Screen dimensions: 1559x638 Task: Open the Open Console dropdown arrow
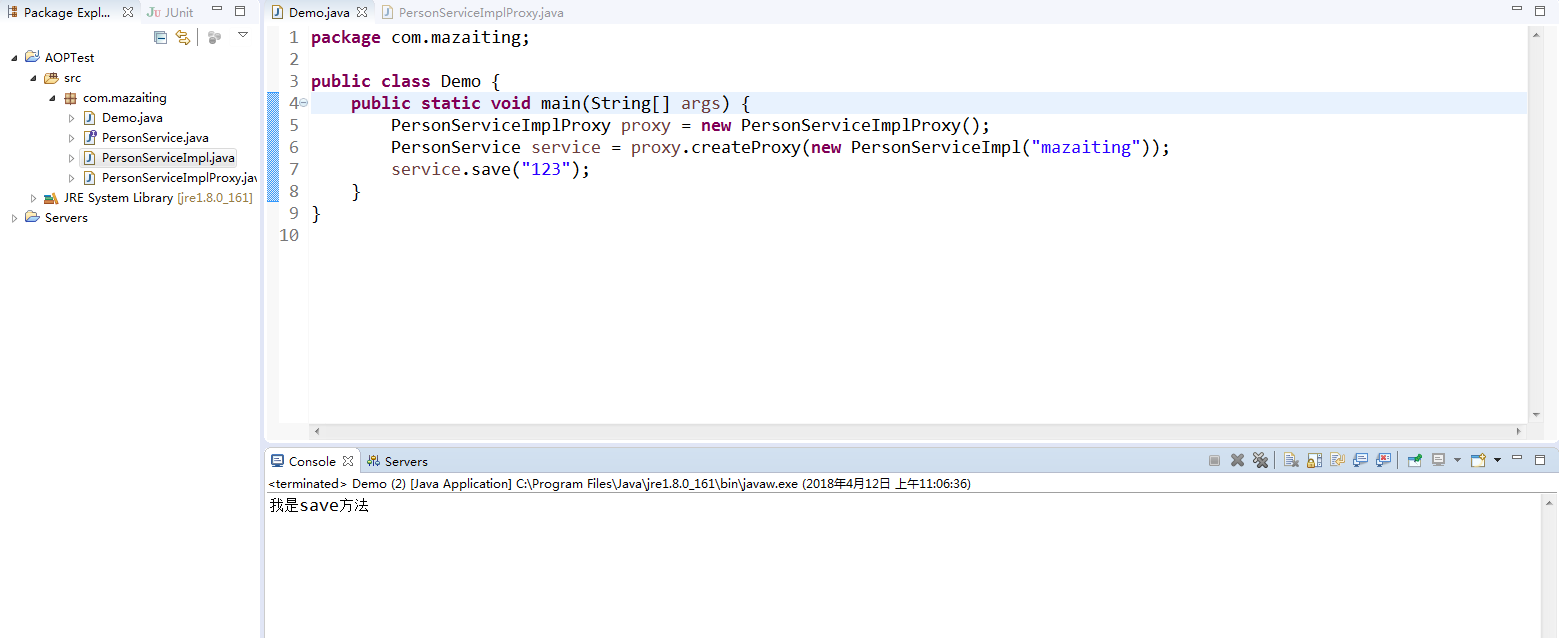(x=1497, y=460)
